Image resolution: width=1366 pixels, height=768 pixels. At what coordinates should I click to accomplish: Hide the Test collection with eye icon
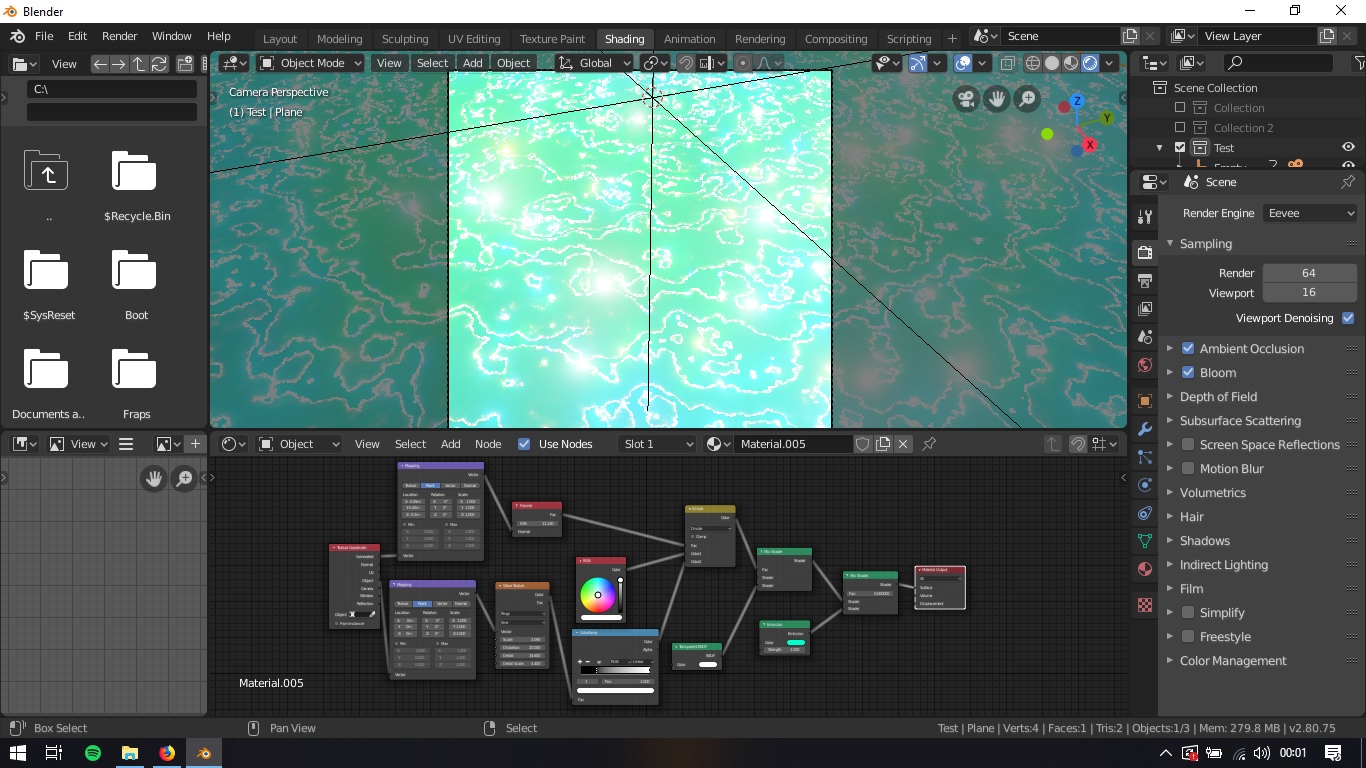coord(1348,147)
